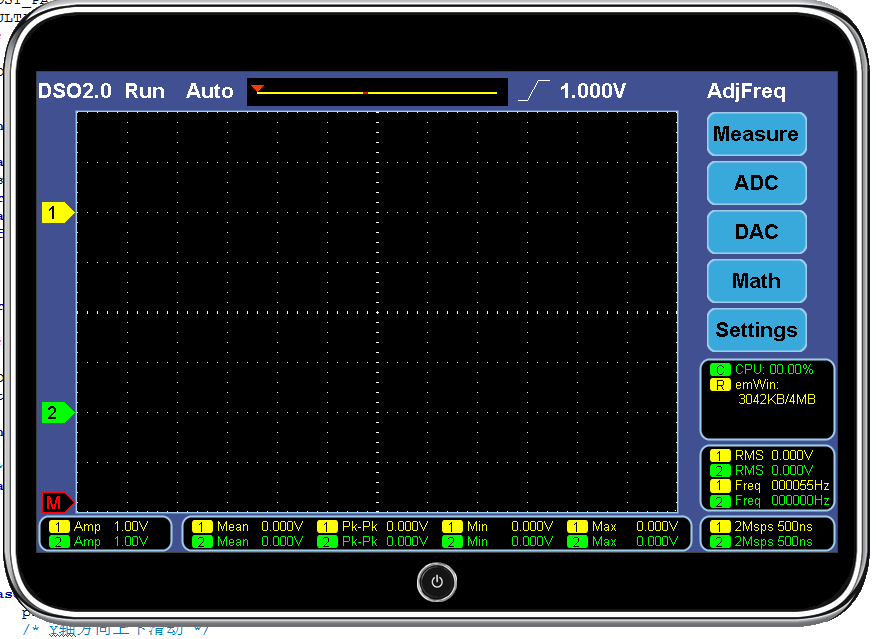Image resolution: width=876 pixels, height=639 pixels.
Task: Click yellow 1 badge beside Amp
Action: [59, 527]
